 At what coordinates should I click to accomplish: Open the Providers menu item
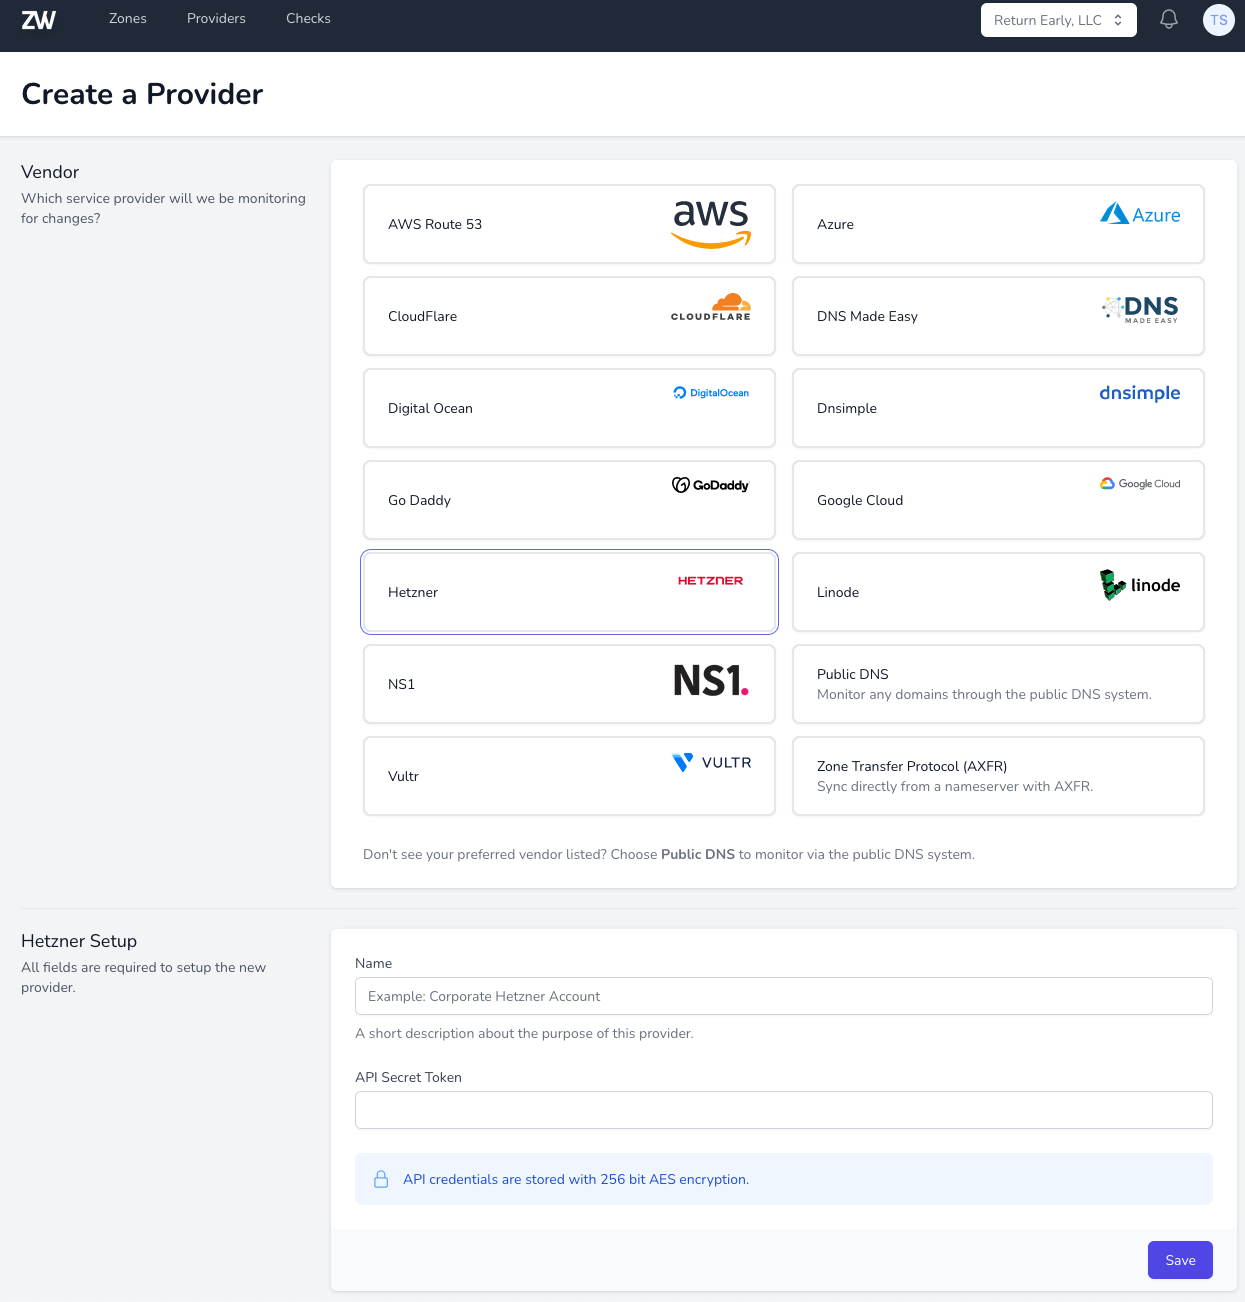coord(216,18)
